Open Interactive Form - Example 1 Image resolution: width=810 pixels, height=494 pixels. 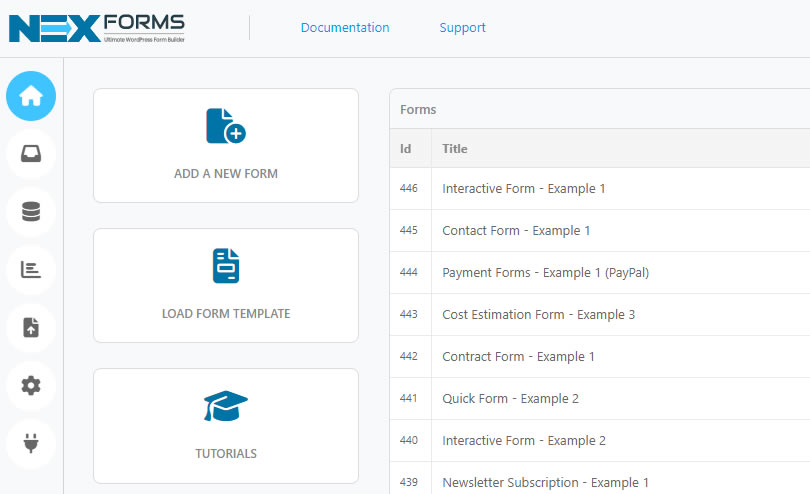point(523,189)
